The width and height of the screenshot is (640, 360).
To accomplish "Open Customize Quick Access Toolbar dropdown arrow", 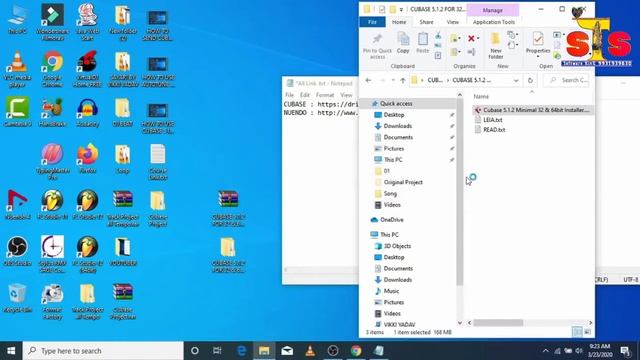I will tap(401, 9).
